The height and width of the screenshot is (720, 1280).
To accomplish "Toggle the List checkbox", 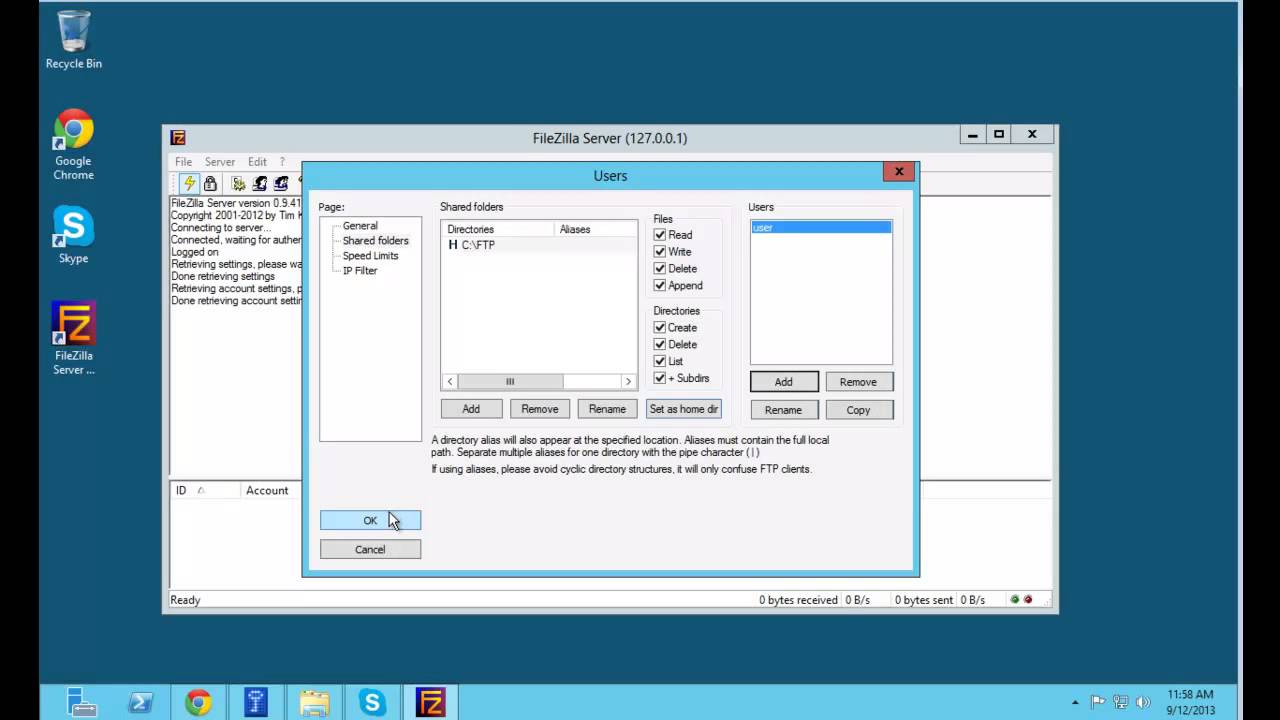I will pyautogui.click(x=660, y=362).
